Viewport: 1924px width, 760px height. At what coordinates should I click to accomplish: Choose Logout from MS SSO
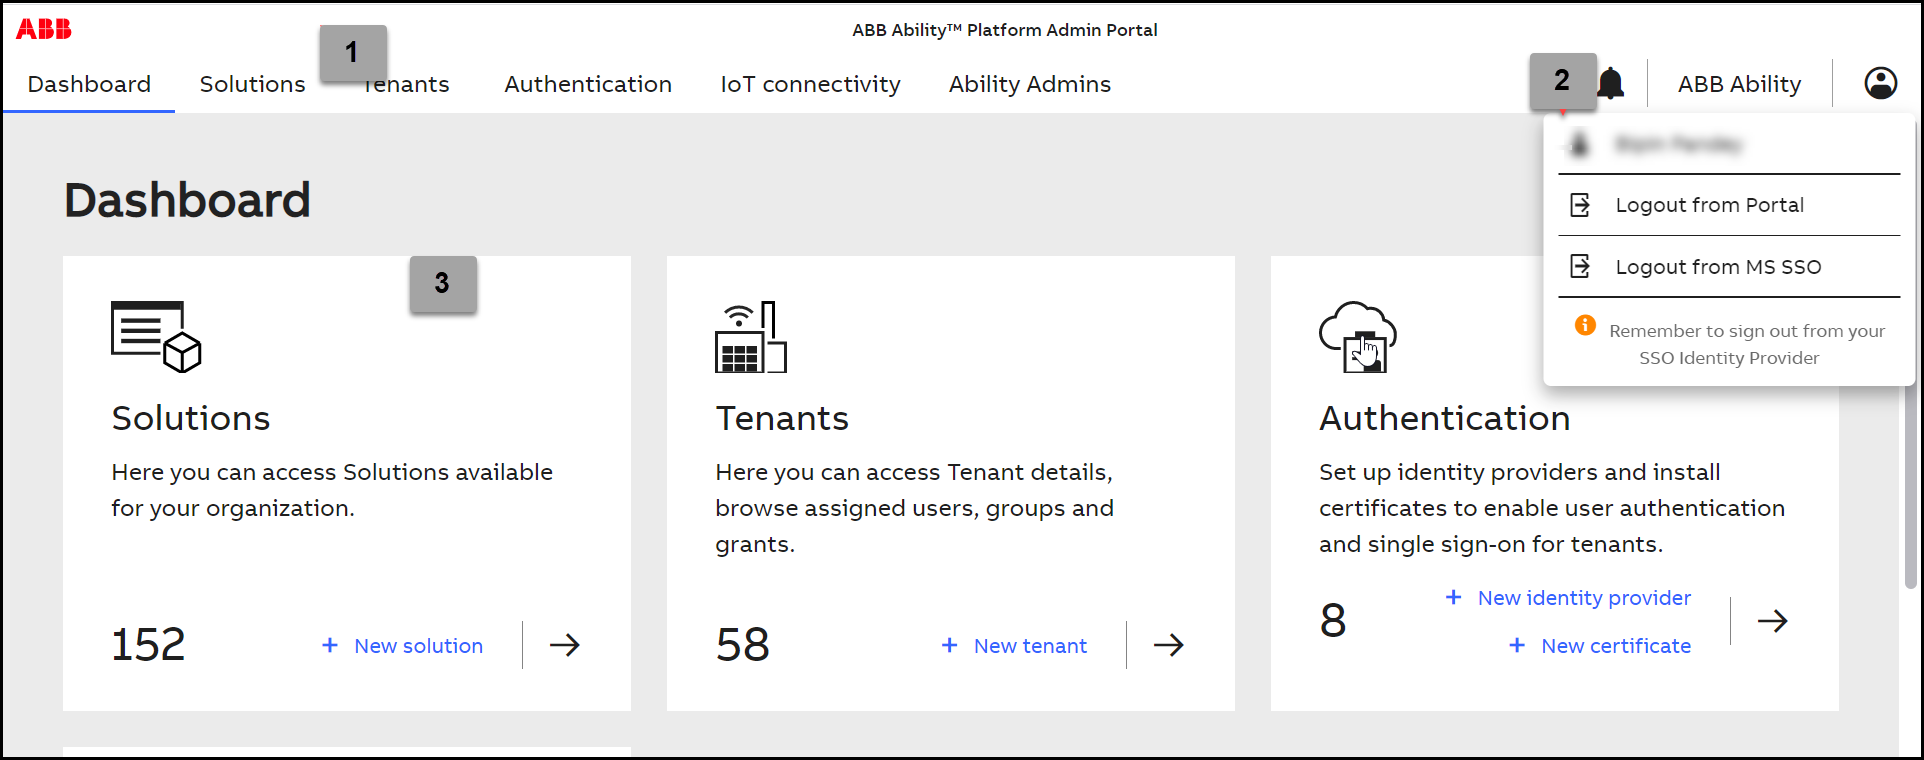(1717, 267)
